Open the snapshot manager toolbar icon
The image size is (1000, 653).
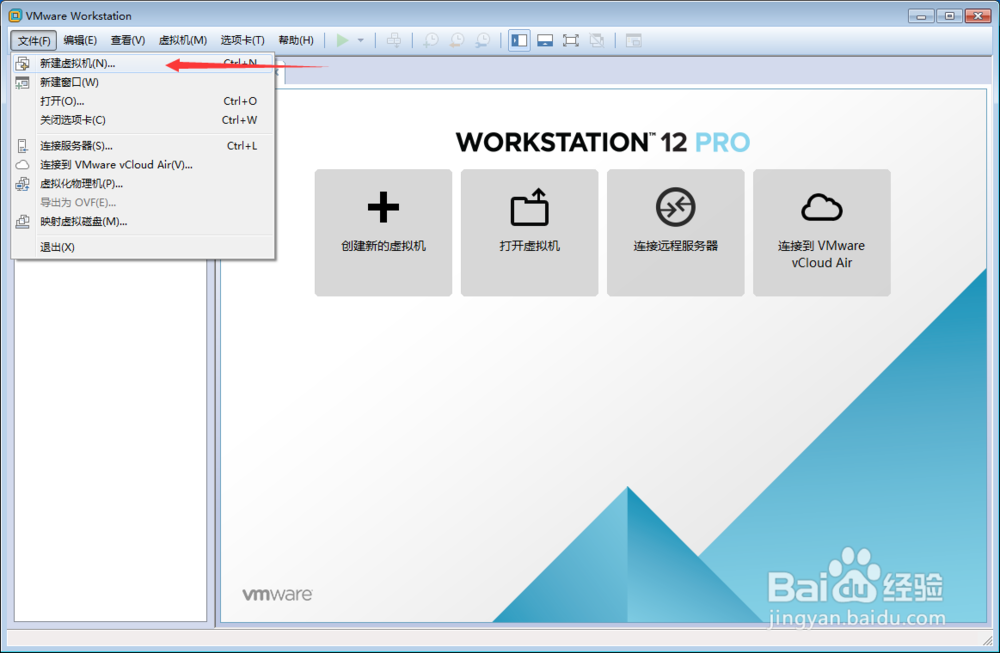pyautogui.click(x=483, y=41)
